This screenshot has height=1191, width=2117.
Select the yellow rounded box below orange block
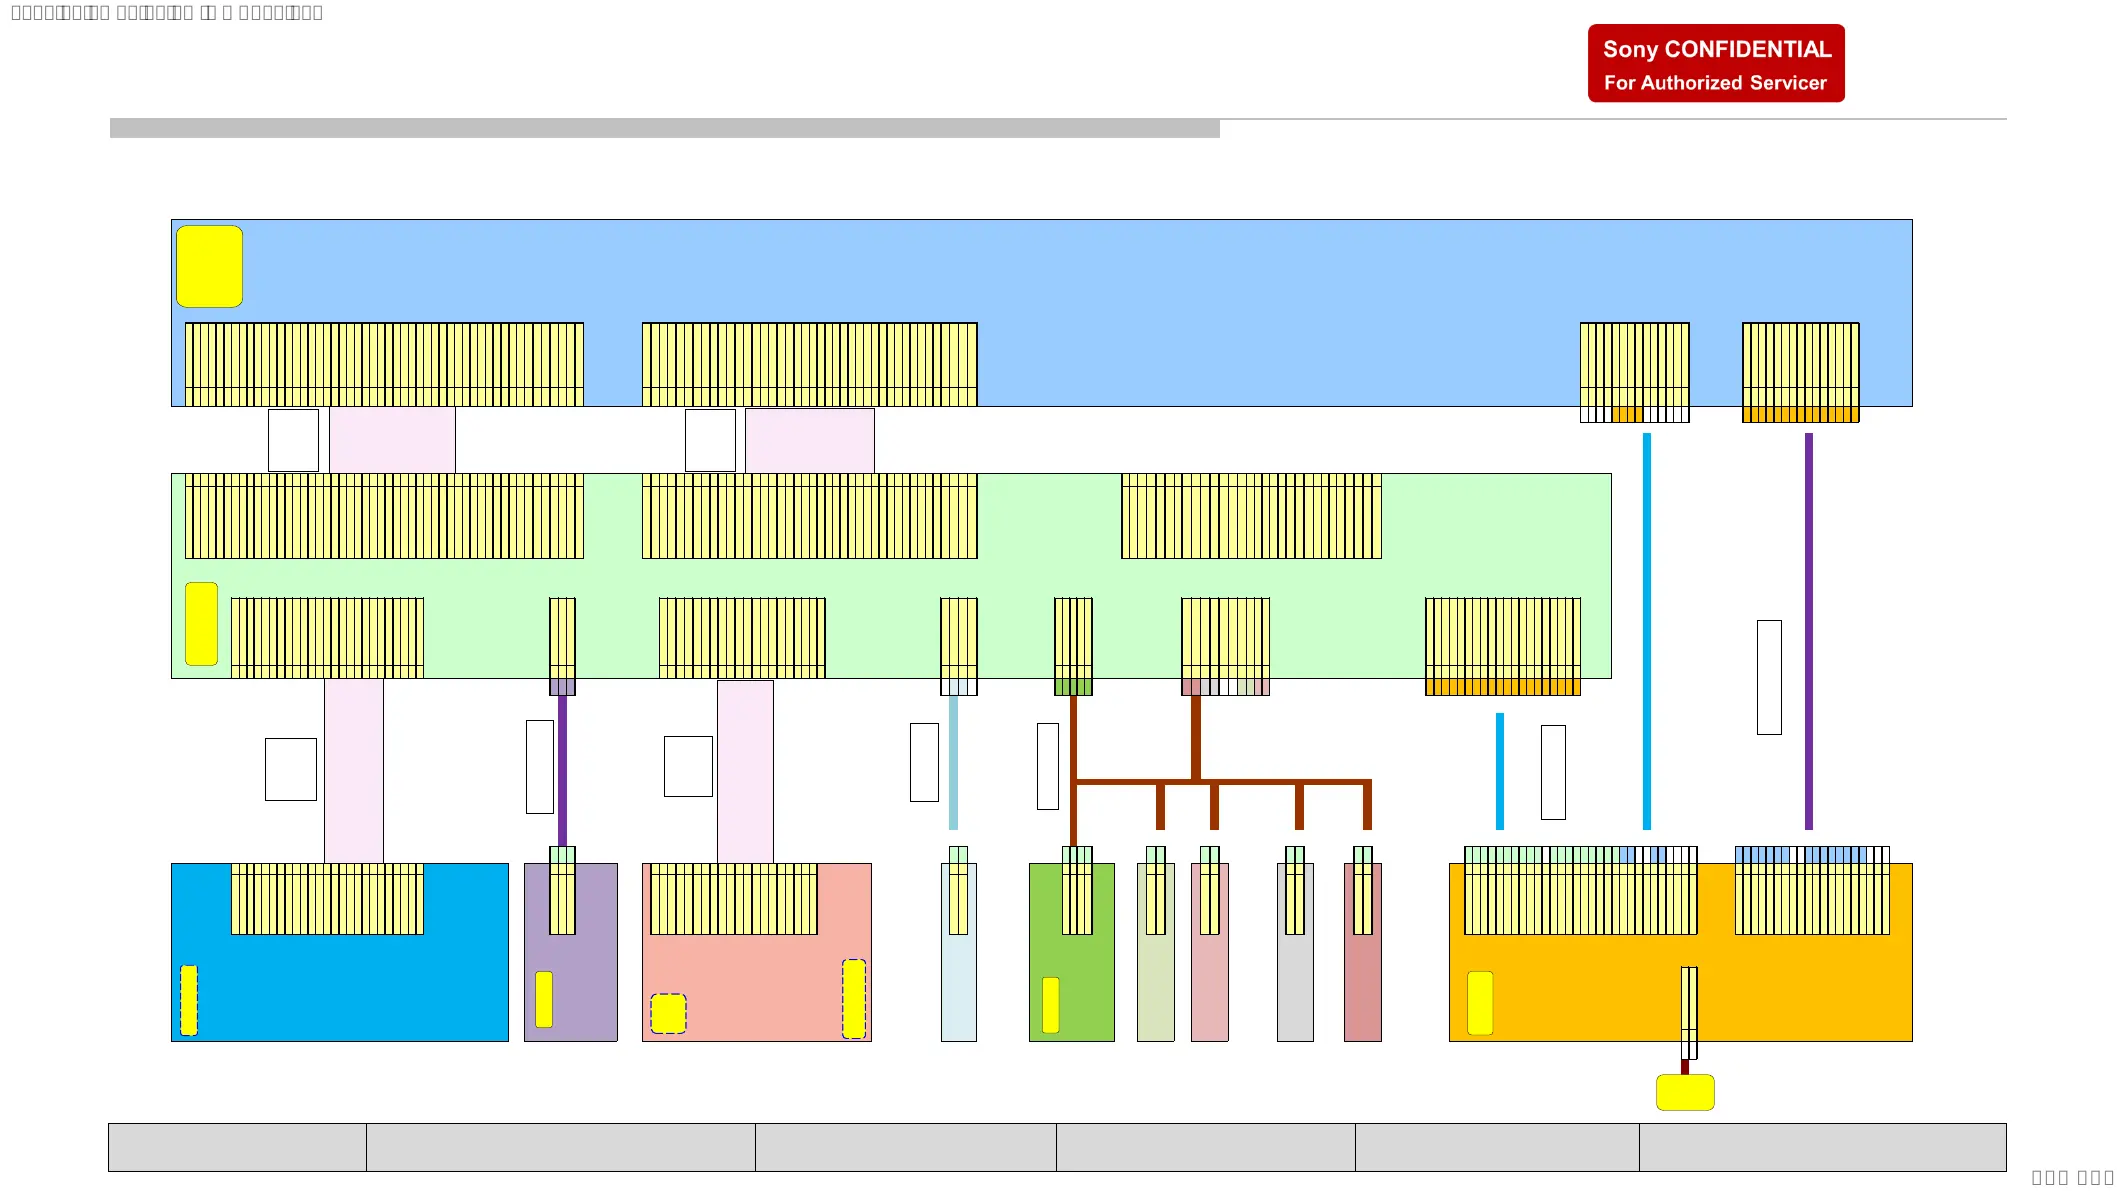(x=1685, y=1092)
